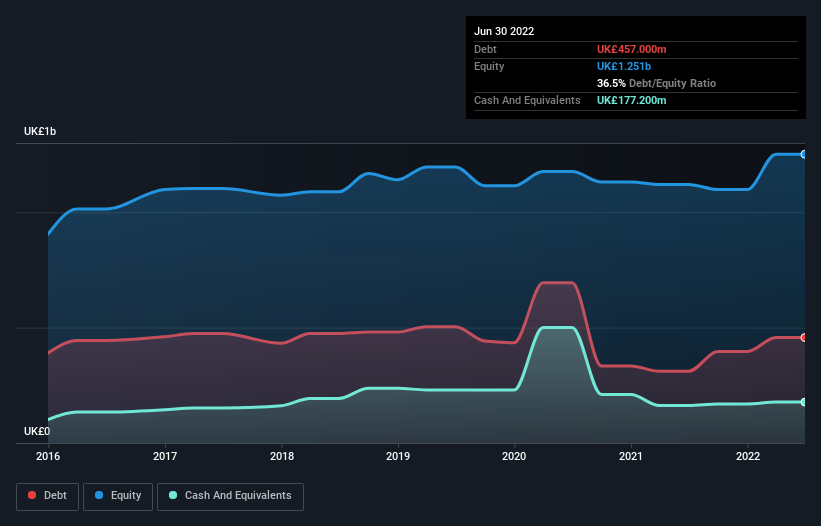This screenshot has height=526, width=821.
Task: Toggle the Equity series legend button
Action: (x=118, y=496)
